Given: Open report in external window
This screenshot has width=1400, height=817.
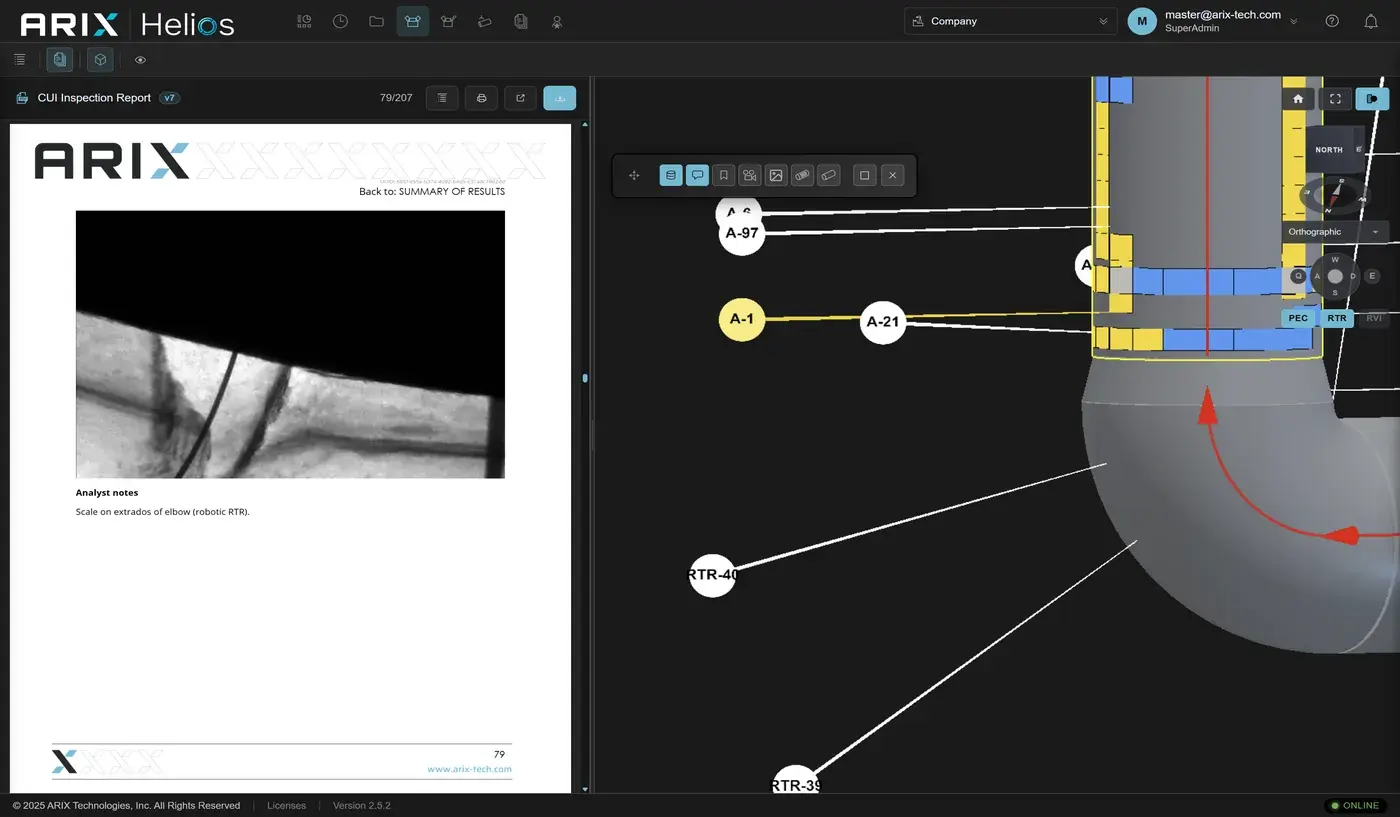Looking at the screenshot, I should click(x=520, y=98).
